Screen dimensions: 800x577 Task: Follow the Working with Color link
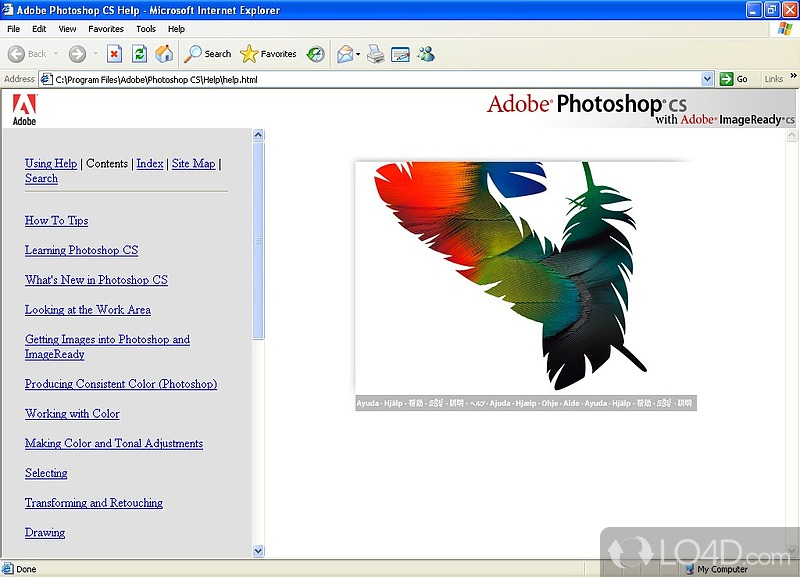[x=72, y=414]
